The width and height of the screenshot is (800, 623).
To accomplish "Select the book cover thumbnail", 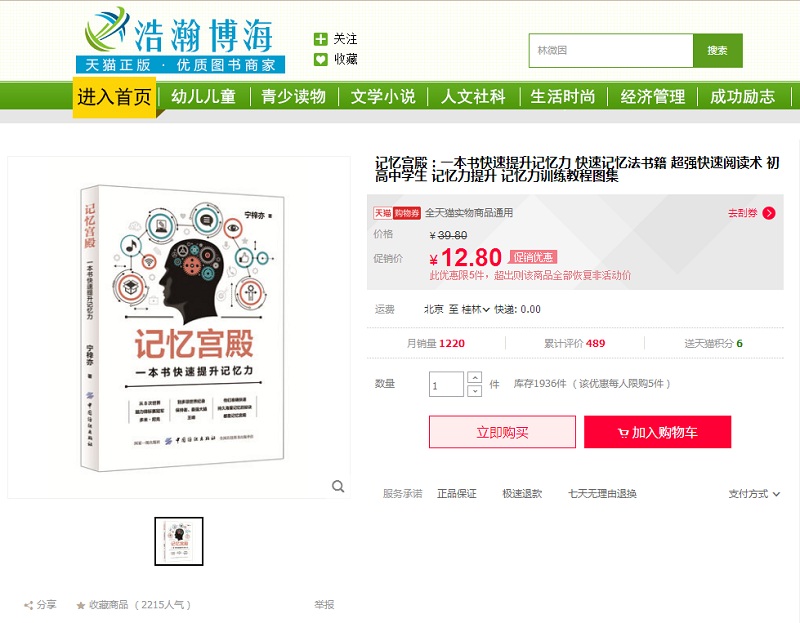I will tap(179, 541).
